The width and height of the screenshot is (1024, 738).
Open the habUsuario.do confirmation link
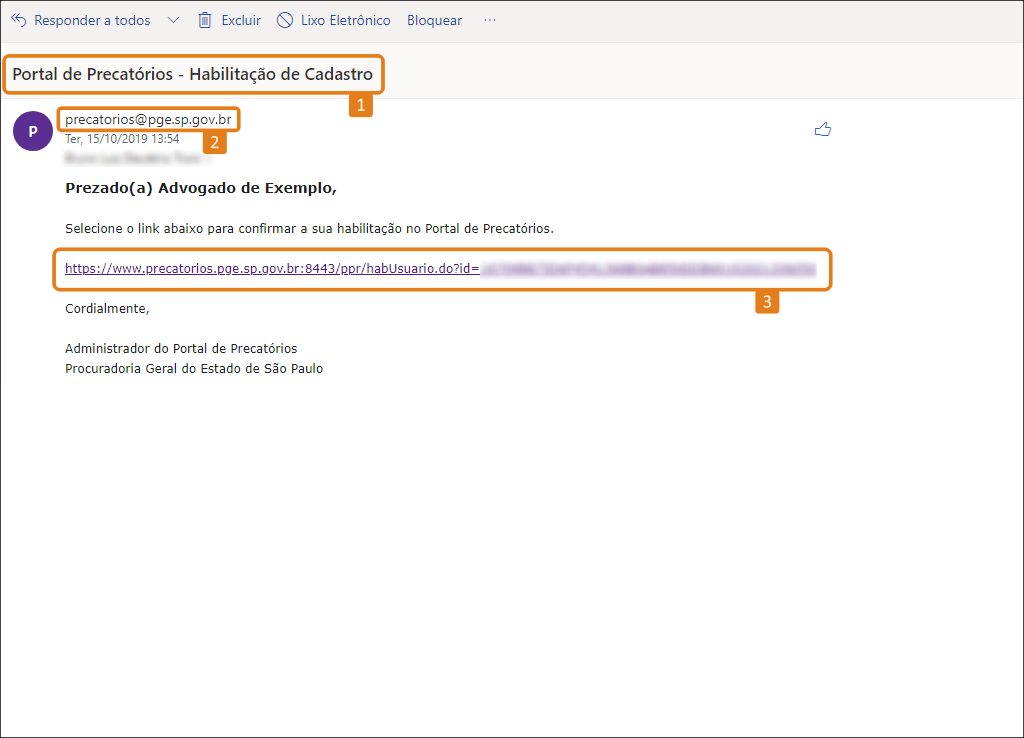click(x=441, y=268)
